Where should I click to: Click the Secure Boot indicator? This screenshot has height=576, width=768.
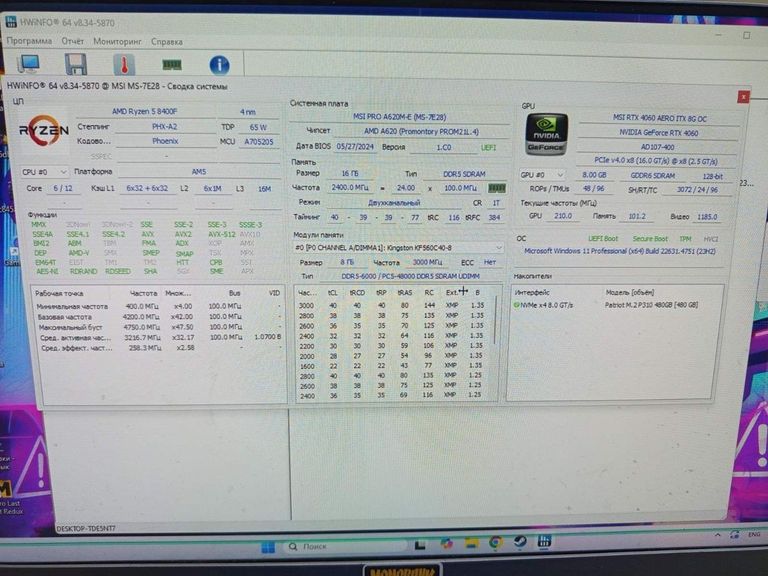(x=650, y=239)
